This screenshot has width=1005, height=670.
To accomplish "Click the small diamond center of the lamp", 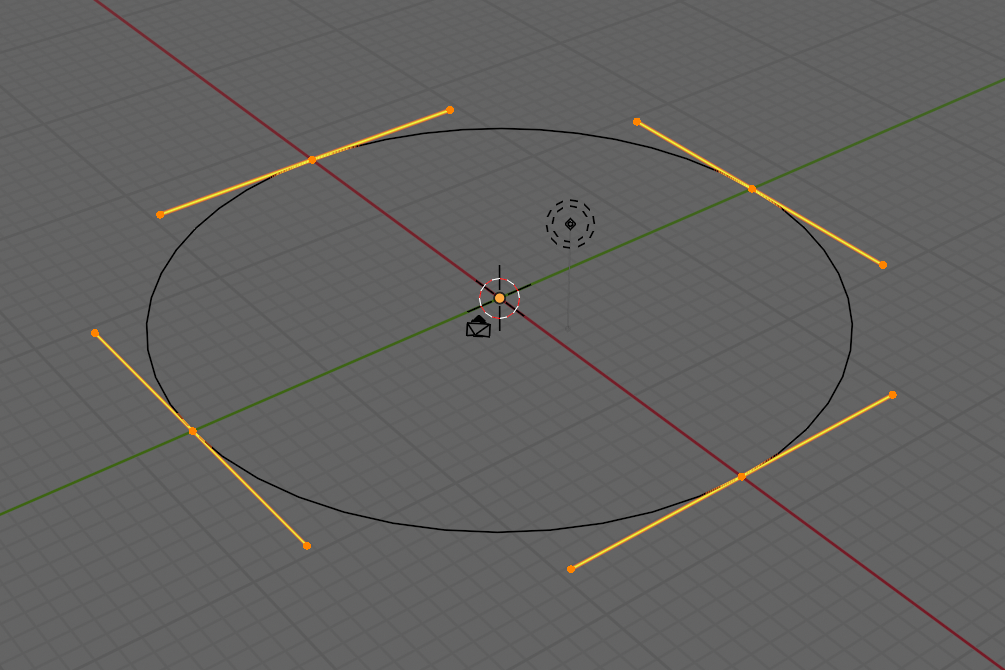I will coord(570,223).
